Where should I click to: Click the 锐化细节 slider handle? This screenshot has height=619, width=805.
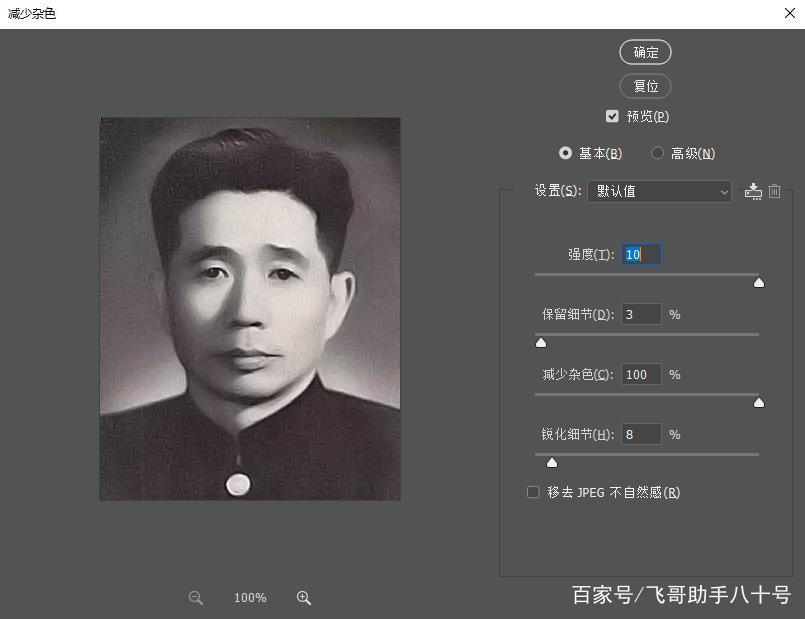tap(551, 462)
